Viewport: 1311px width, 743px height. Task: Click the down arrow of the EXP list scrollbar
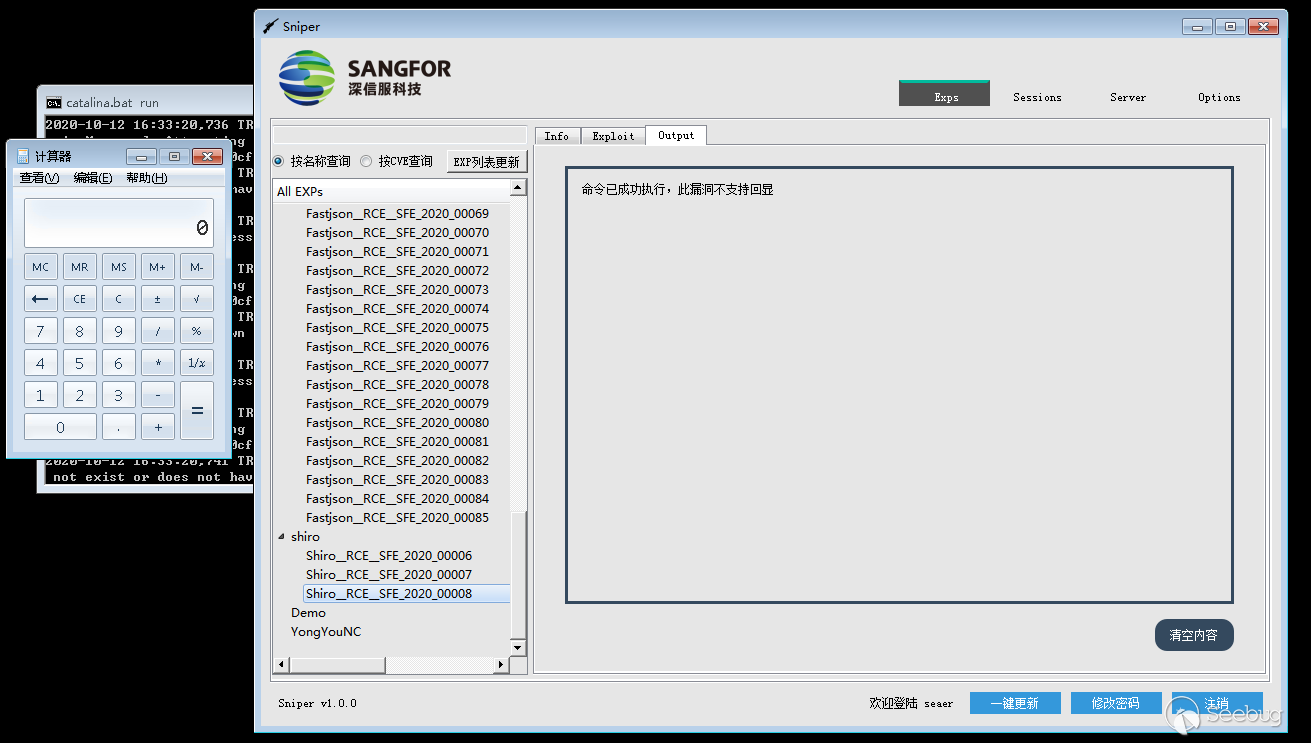[x=518, y=648]
